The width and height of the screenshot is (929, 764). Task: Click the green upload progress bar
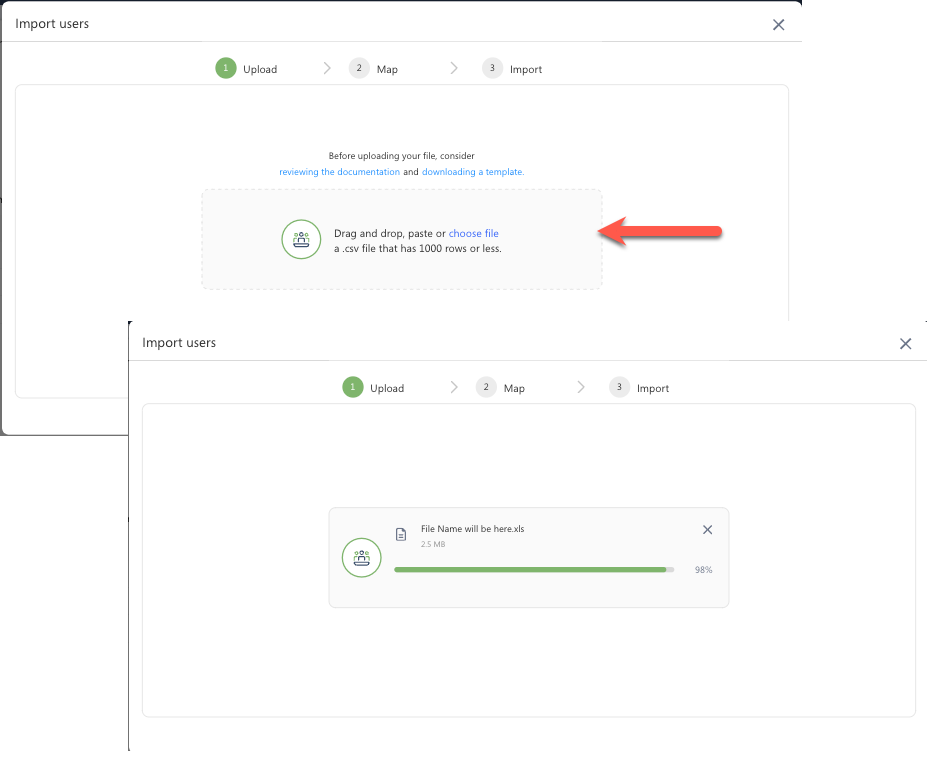pyautogui.click(x=530, y=569)
